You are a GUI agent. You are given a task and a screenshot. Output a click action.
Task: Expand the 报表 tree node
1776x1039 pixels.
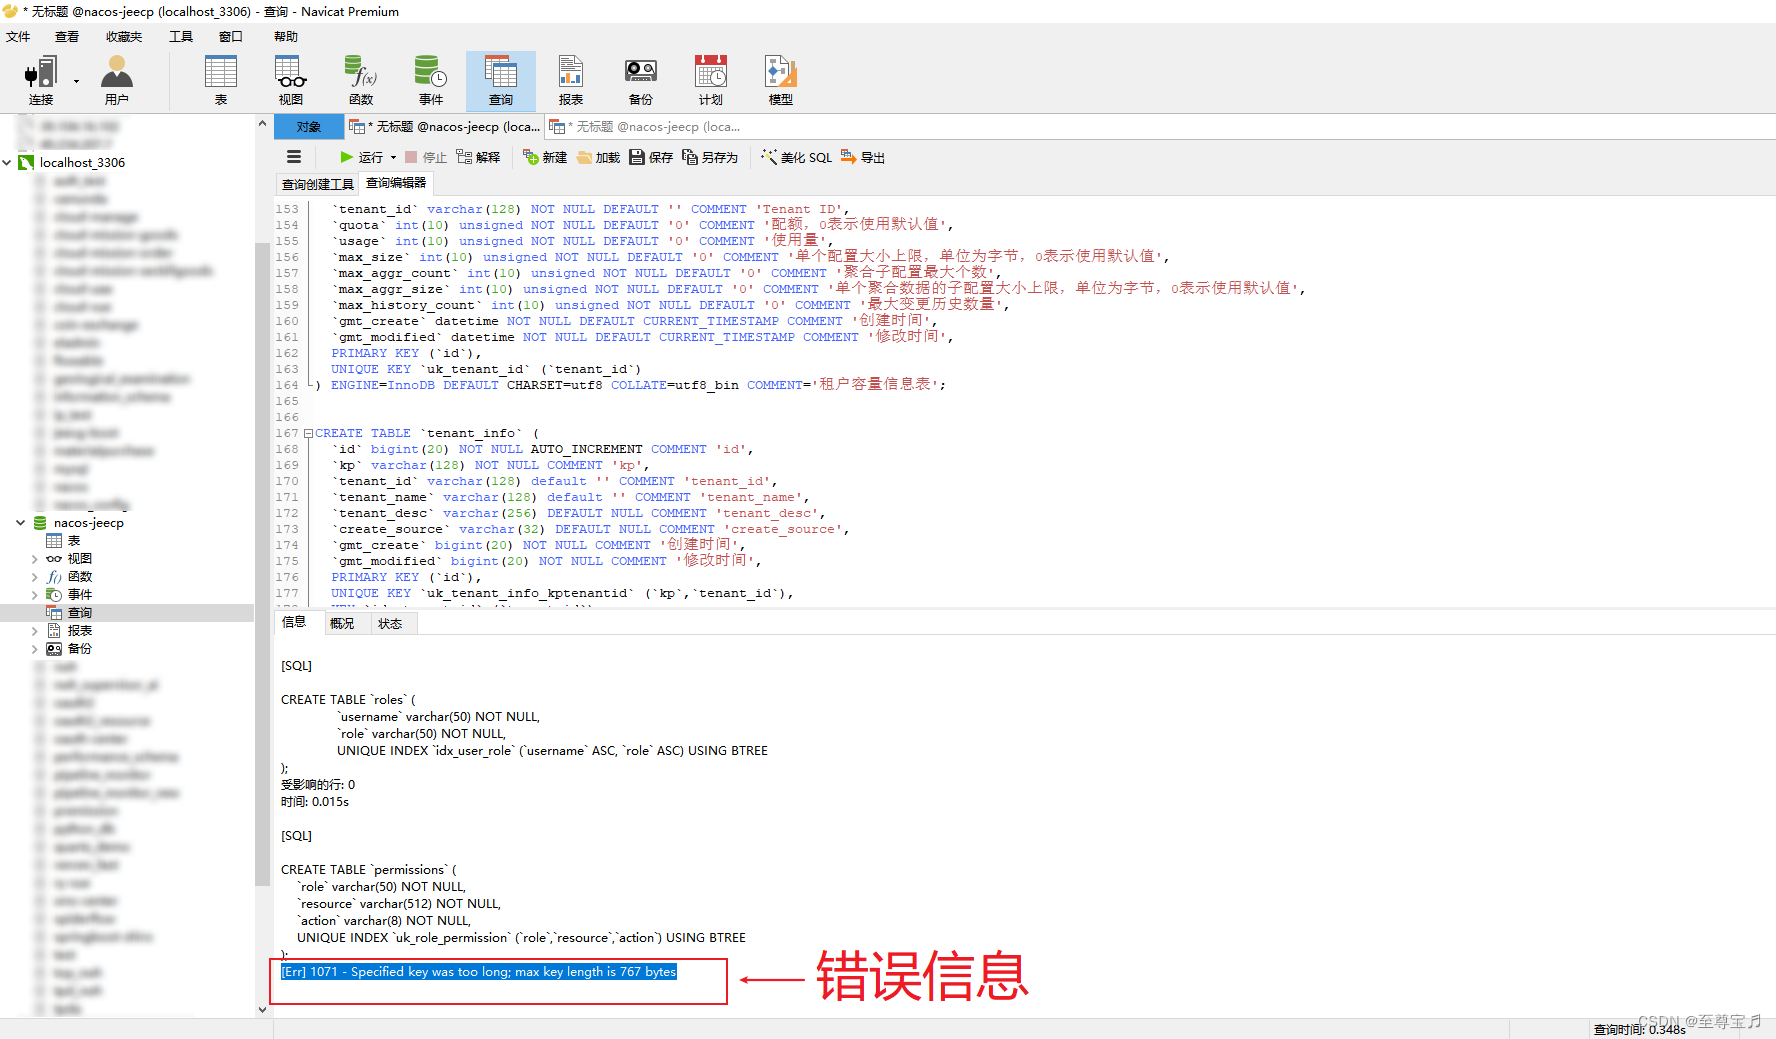[34, 631]
